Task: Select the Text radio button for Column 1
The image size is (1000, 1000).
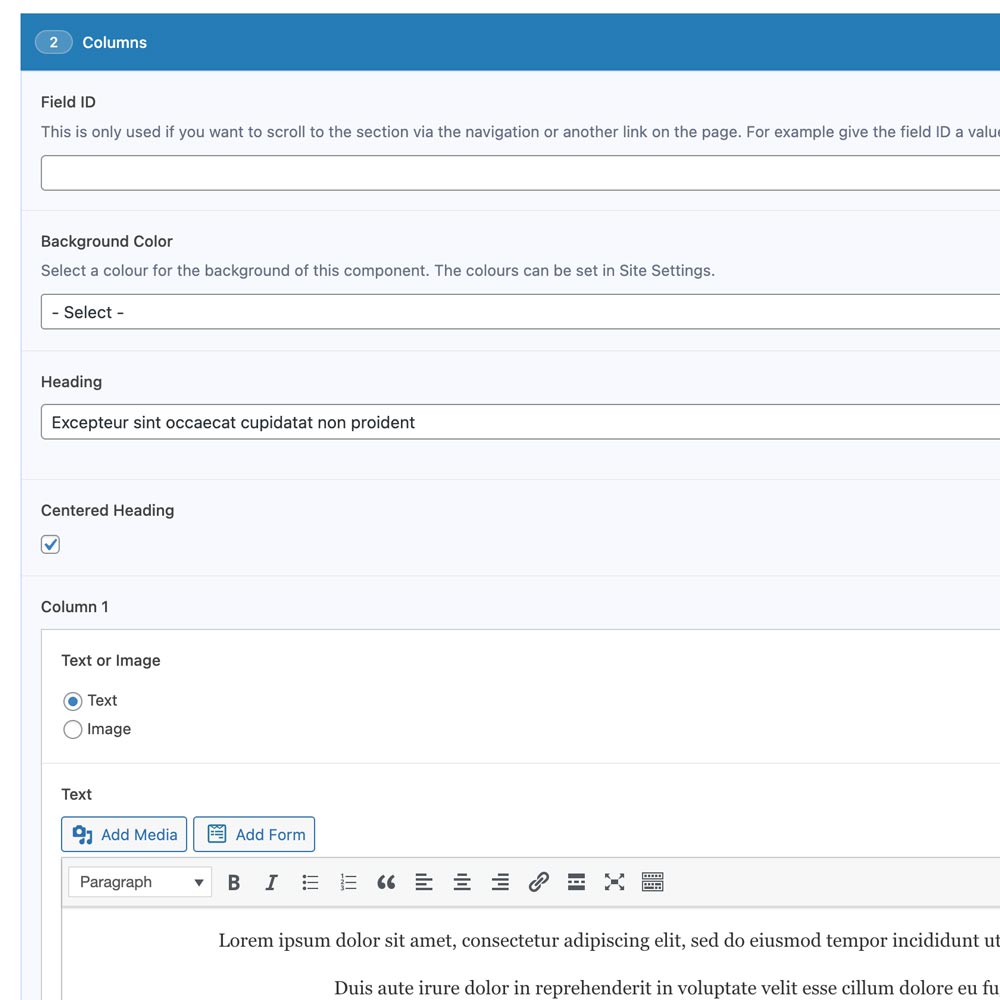Action: (x=73, y=700)
